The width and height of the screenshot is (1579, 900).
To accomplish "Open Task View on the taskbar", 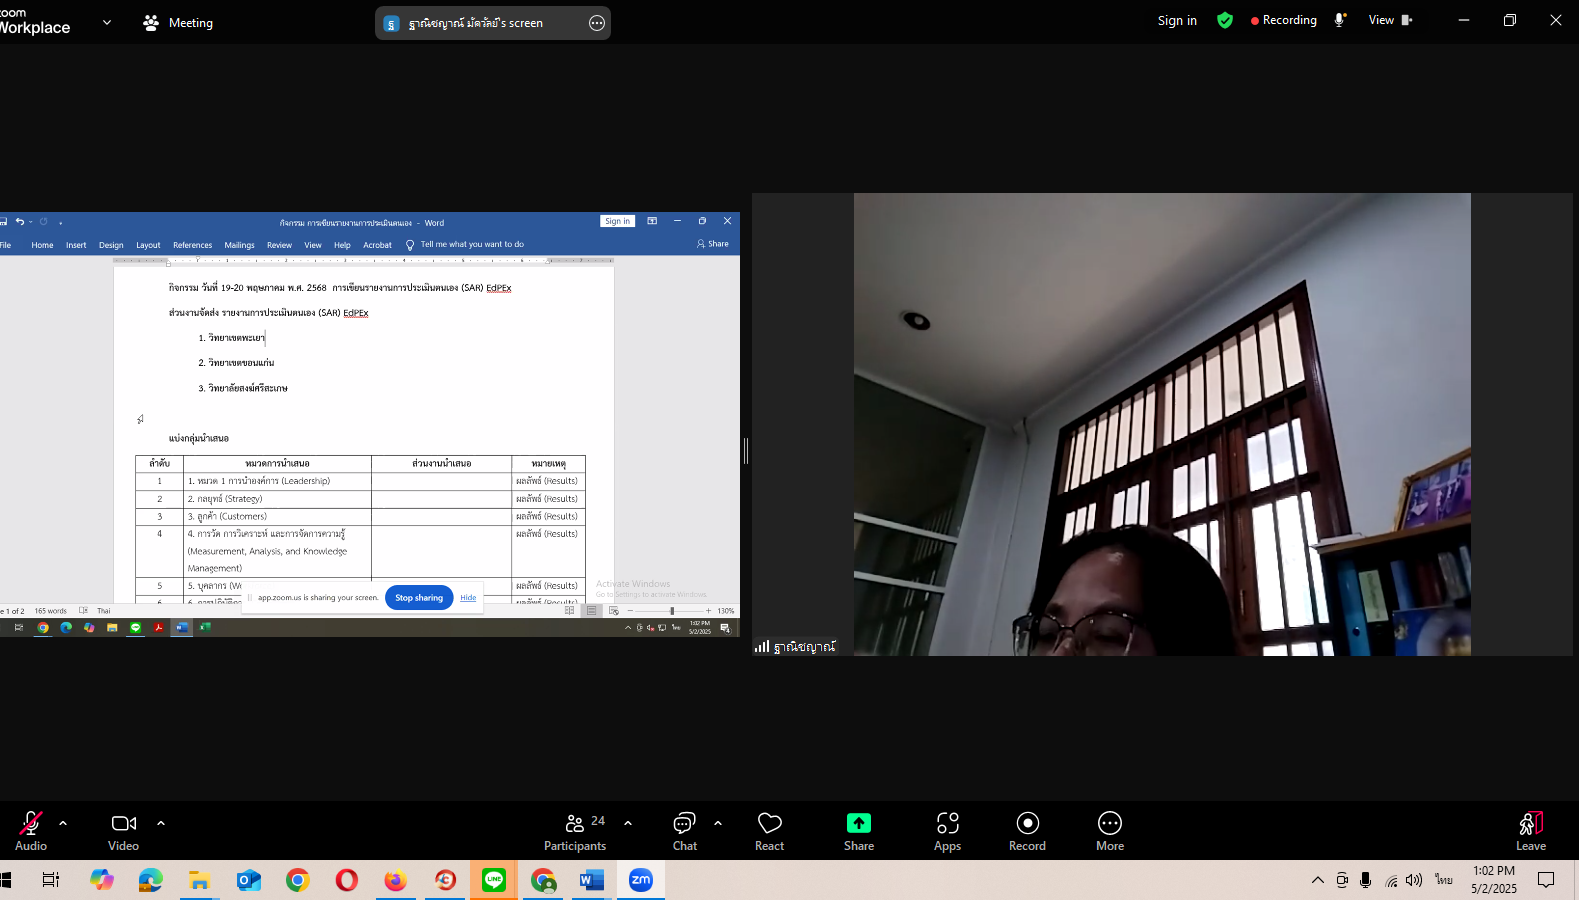I will click(x=50, y=880).
